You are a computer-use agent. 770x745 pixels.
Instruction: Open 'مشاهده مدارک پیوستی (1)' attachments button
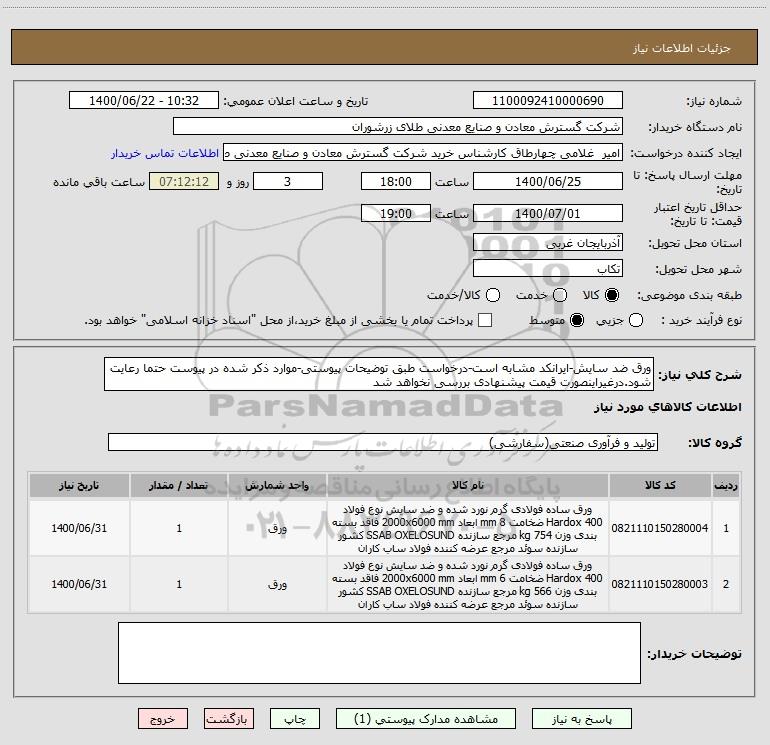pyautogui.click(x=426, y=719)
